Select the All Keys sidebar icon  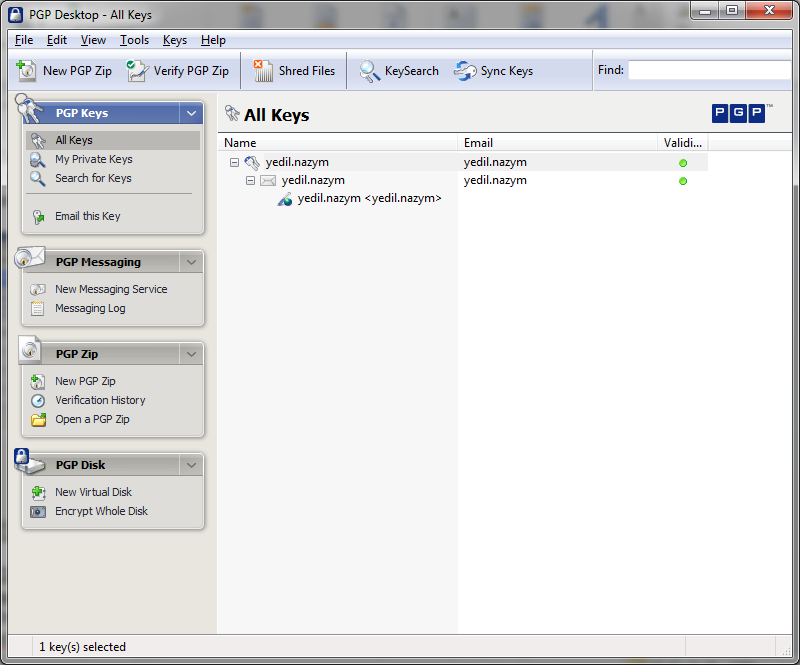click(x=38, y=140)
